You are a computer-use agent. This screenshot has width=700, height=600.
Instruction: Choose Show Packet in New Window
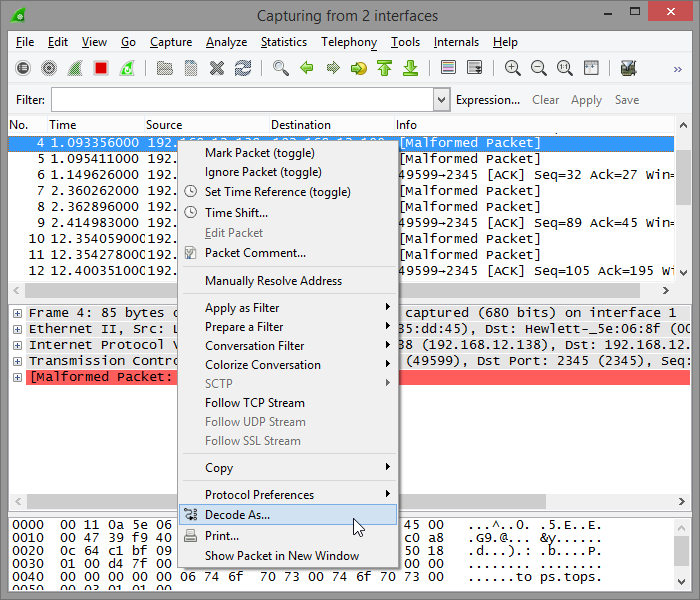pos(288,556)
